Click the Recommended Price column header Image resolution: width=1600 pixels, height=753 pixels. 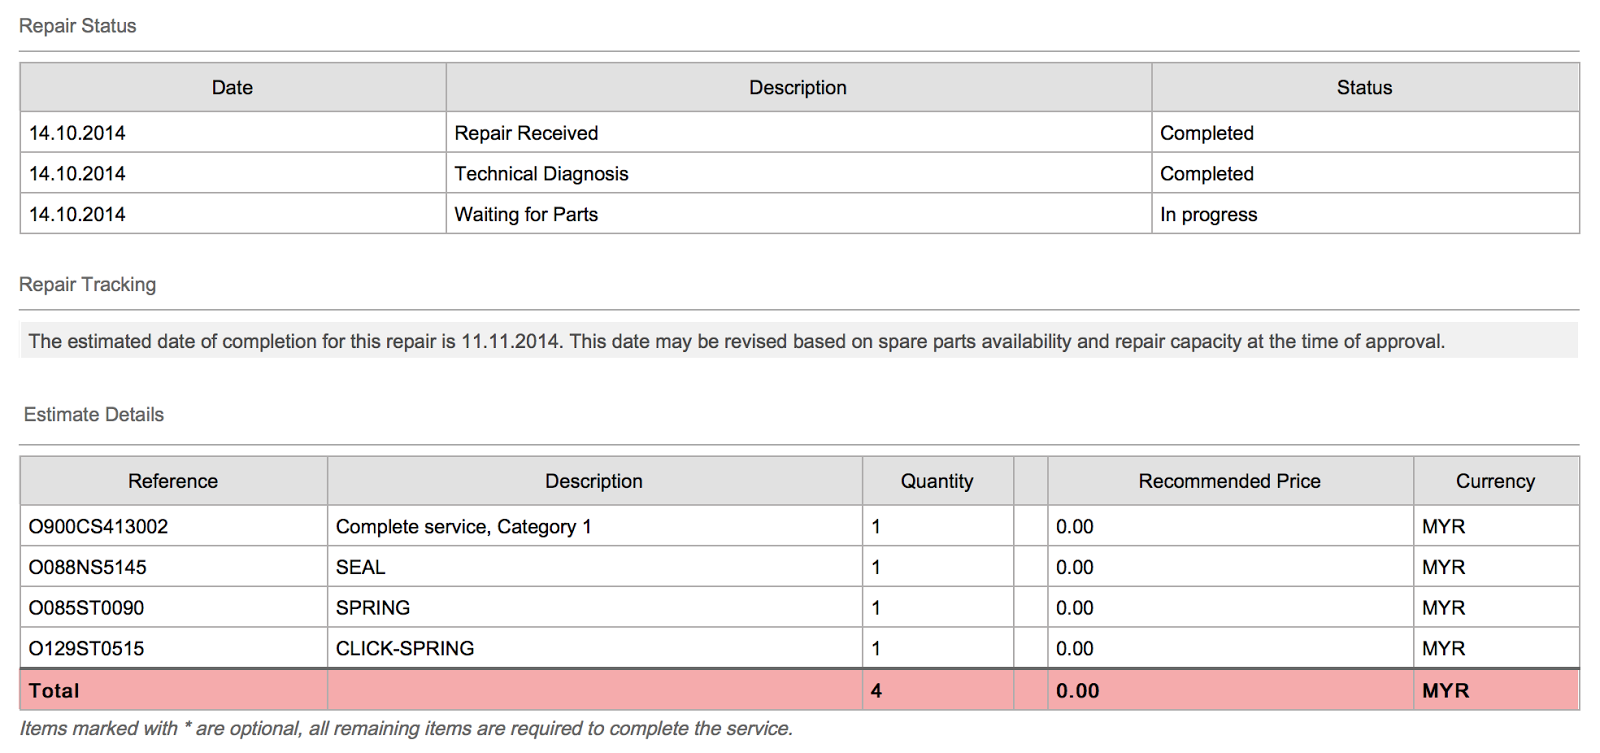(x=1229, y=482)
